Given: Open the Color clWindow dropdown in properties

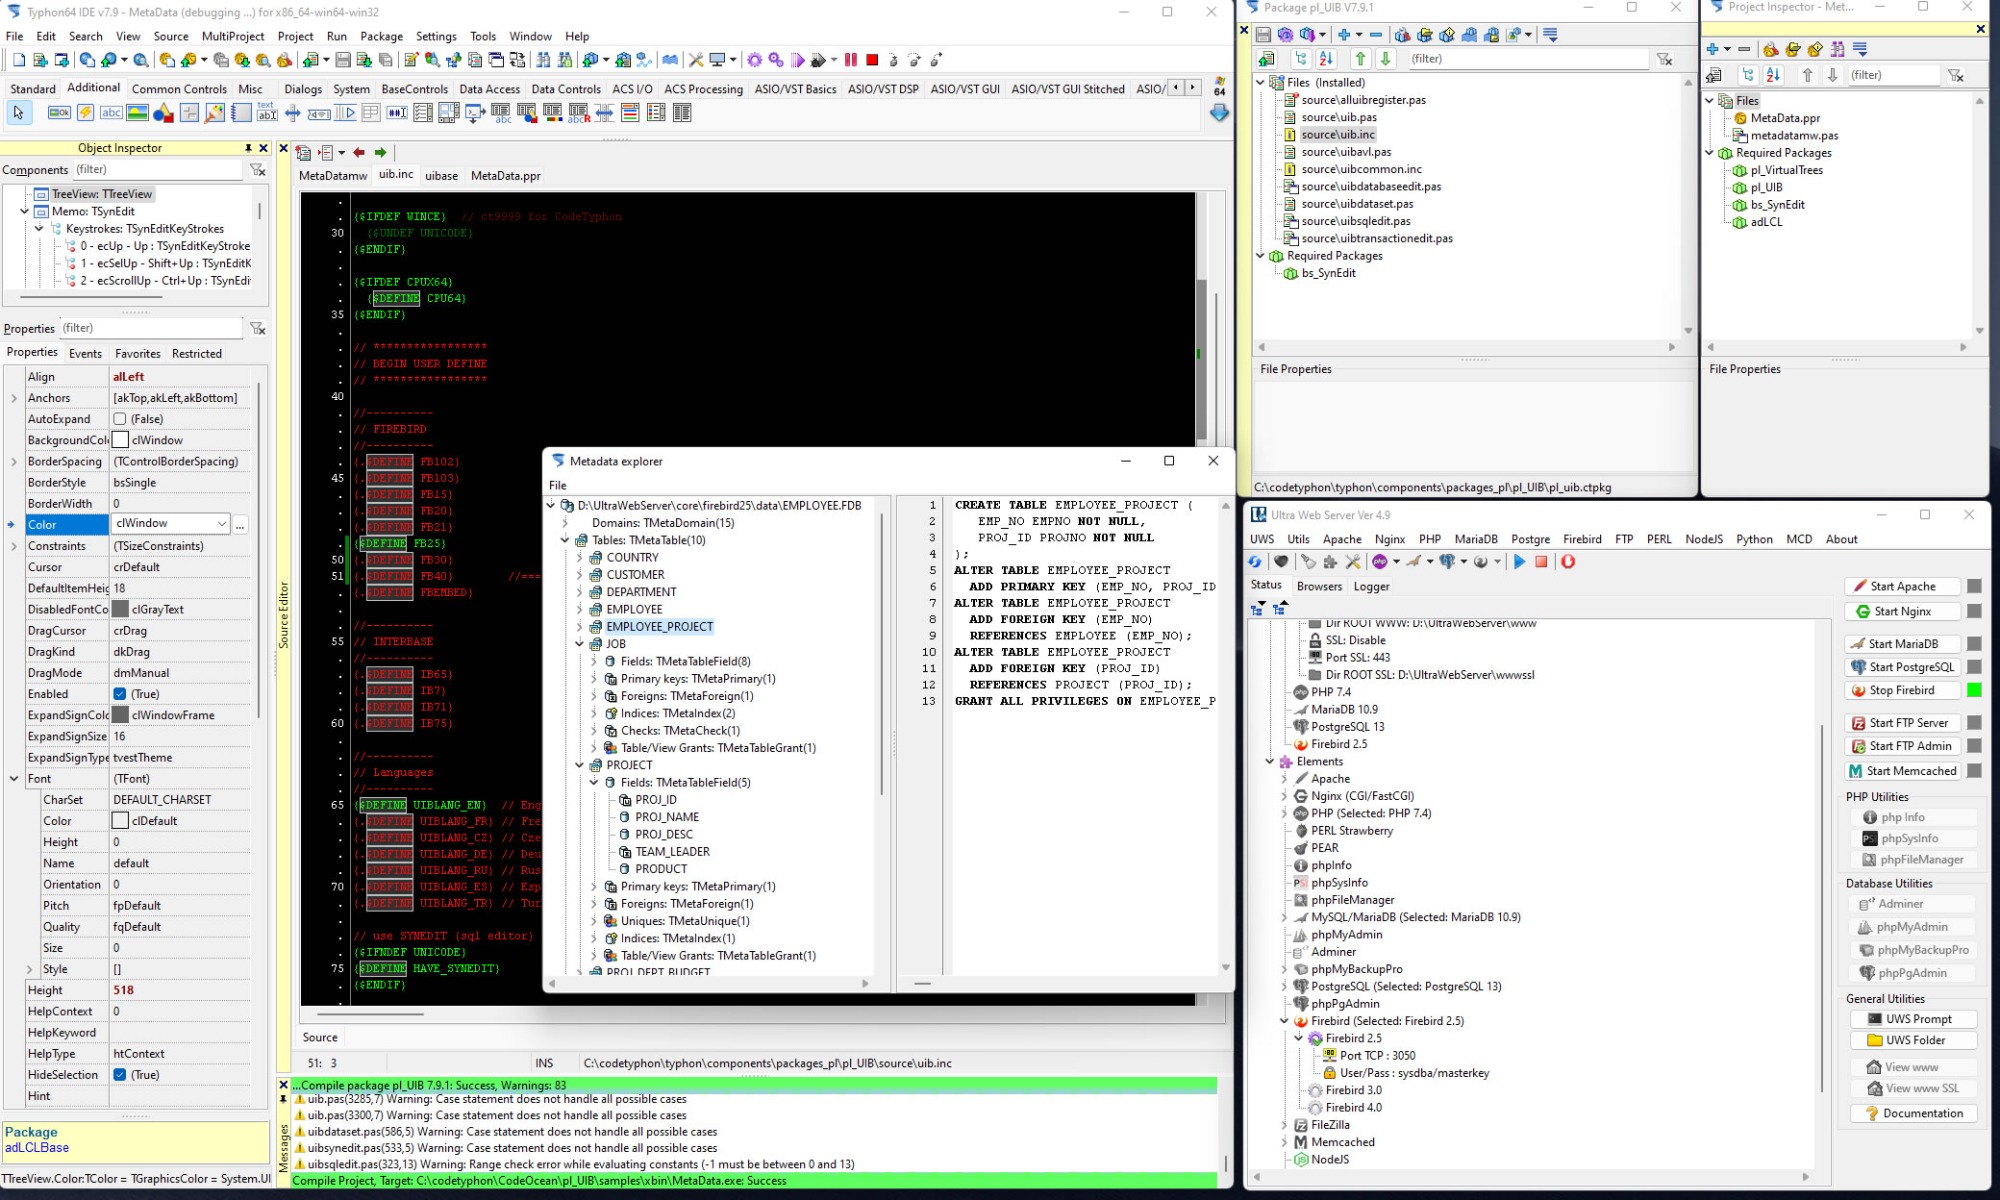Looking at the screenshot, I should pyautogui.click(x=221, y=524).
